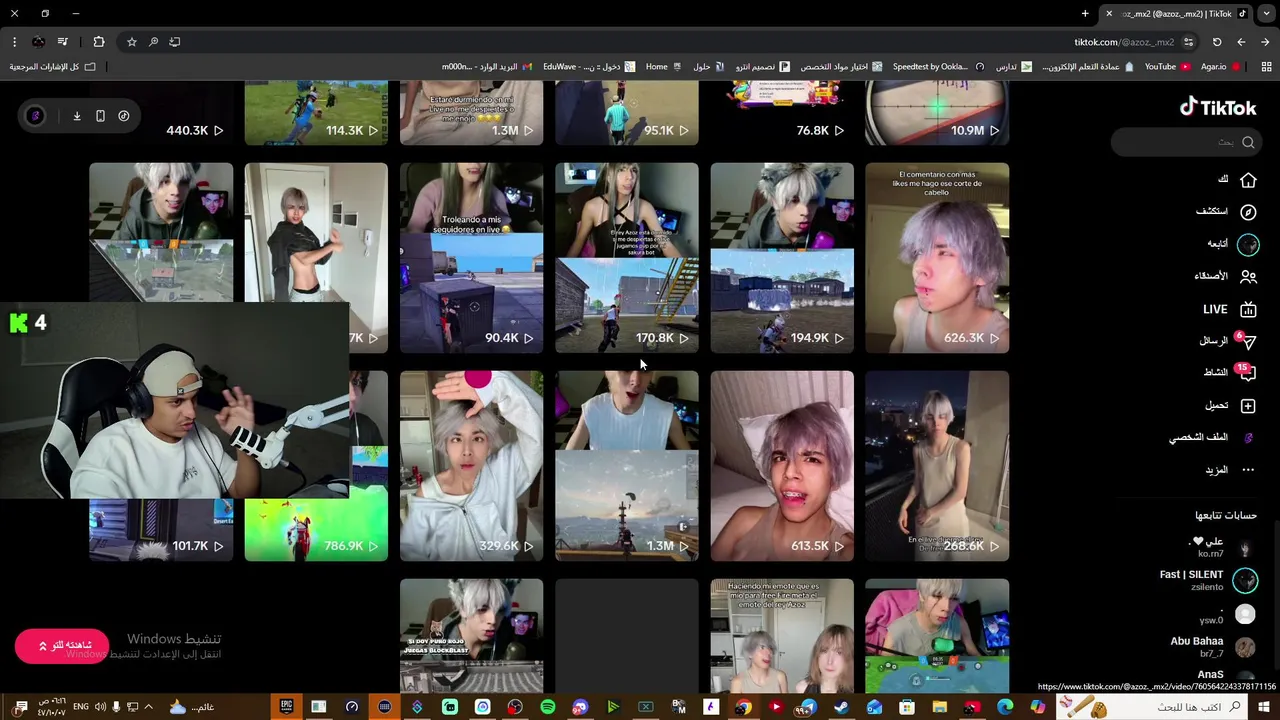Focus the TikTok search field
The image size is (1280, 720).
pos(1186,142)
